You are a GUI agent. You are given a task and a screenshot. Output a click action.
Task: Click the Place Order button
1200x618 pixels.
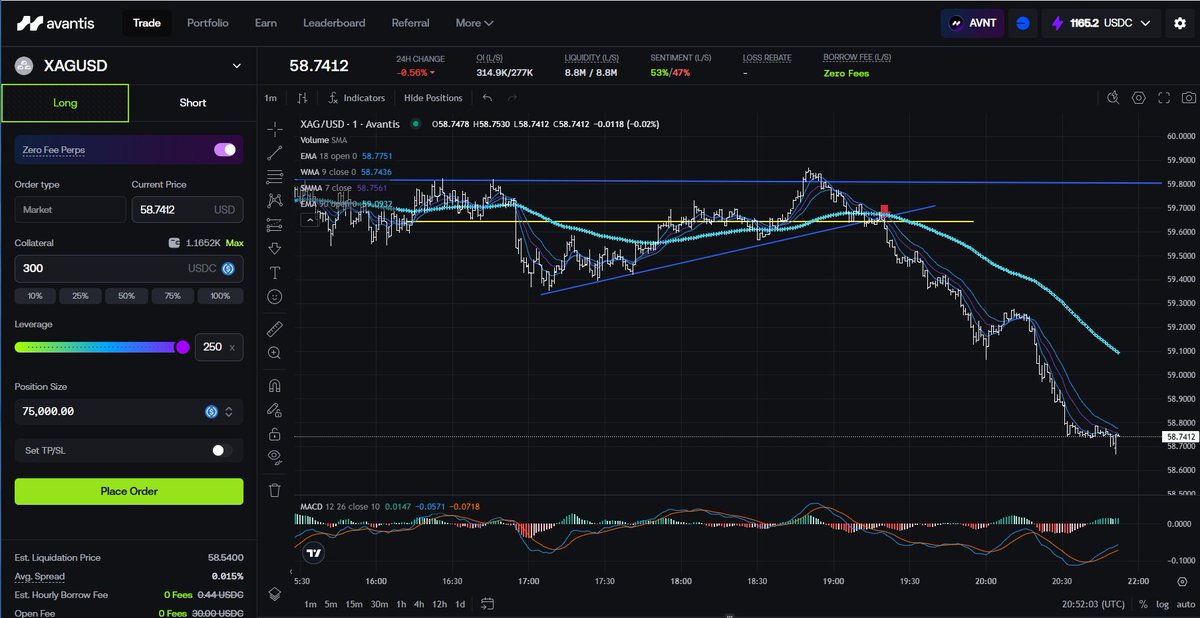tap(129, 491)
